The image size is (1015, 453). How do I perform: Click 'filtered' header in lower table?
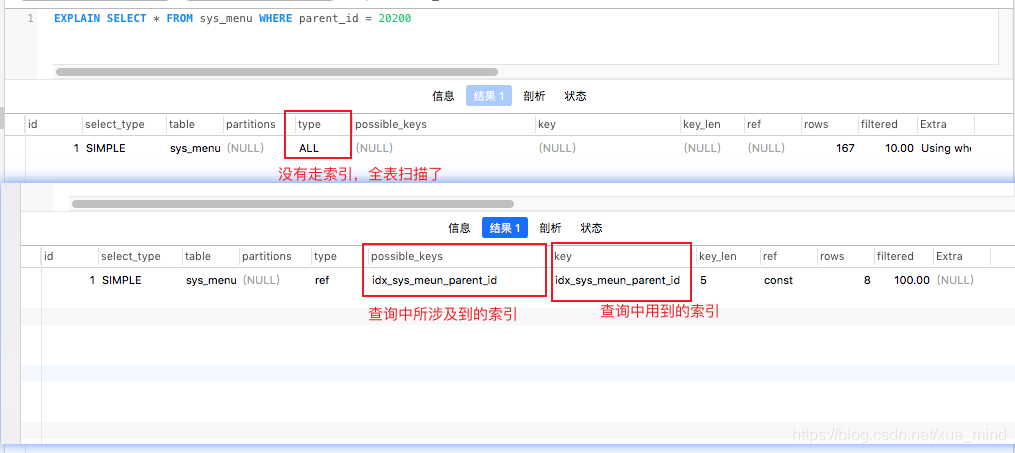click(895, 256)
